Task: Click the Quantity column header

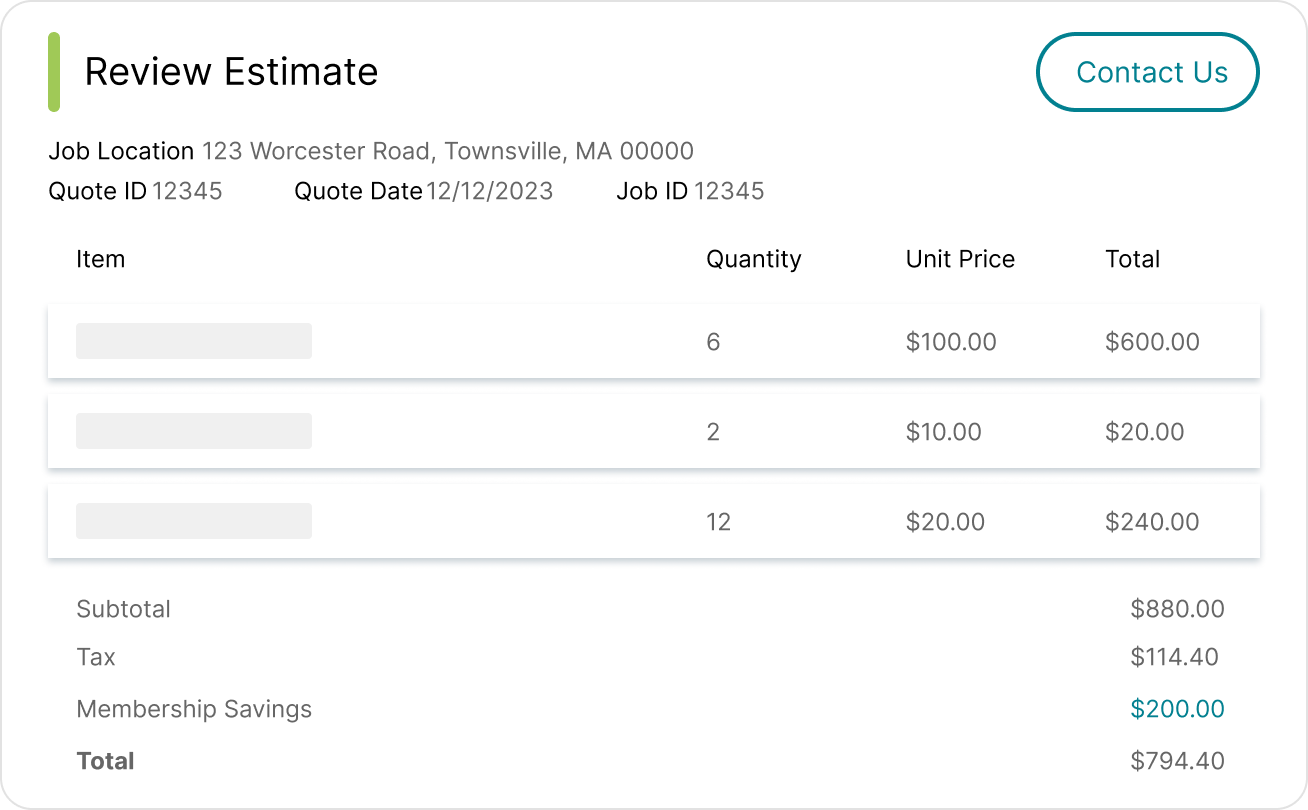Action: click(x=753, y=259)
